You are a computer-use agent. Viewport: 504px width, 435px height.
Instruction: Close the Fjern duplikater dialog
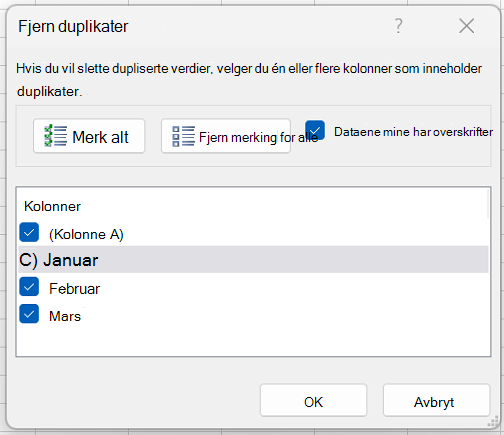[x=466, y=26]
